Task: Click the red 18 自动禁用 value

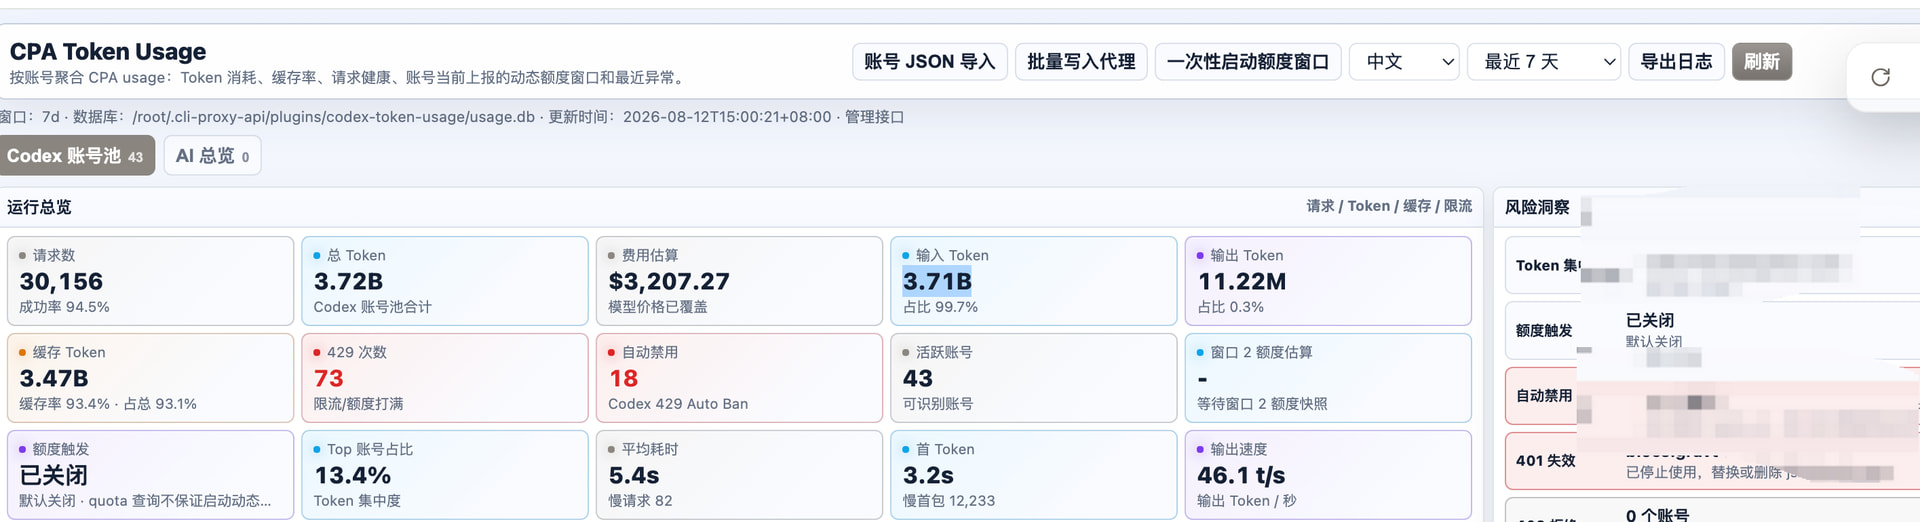Action: coord(623,379)
